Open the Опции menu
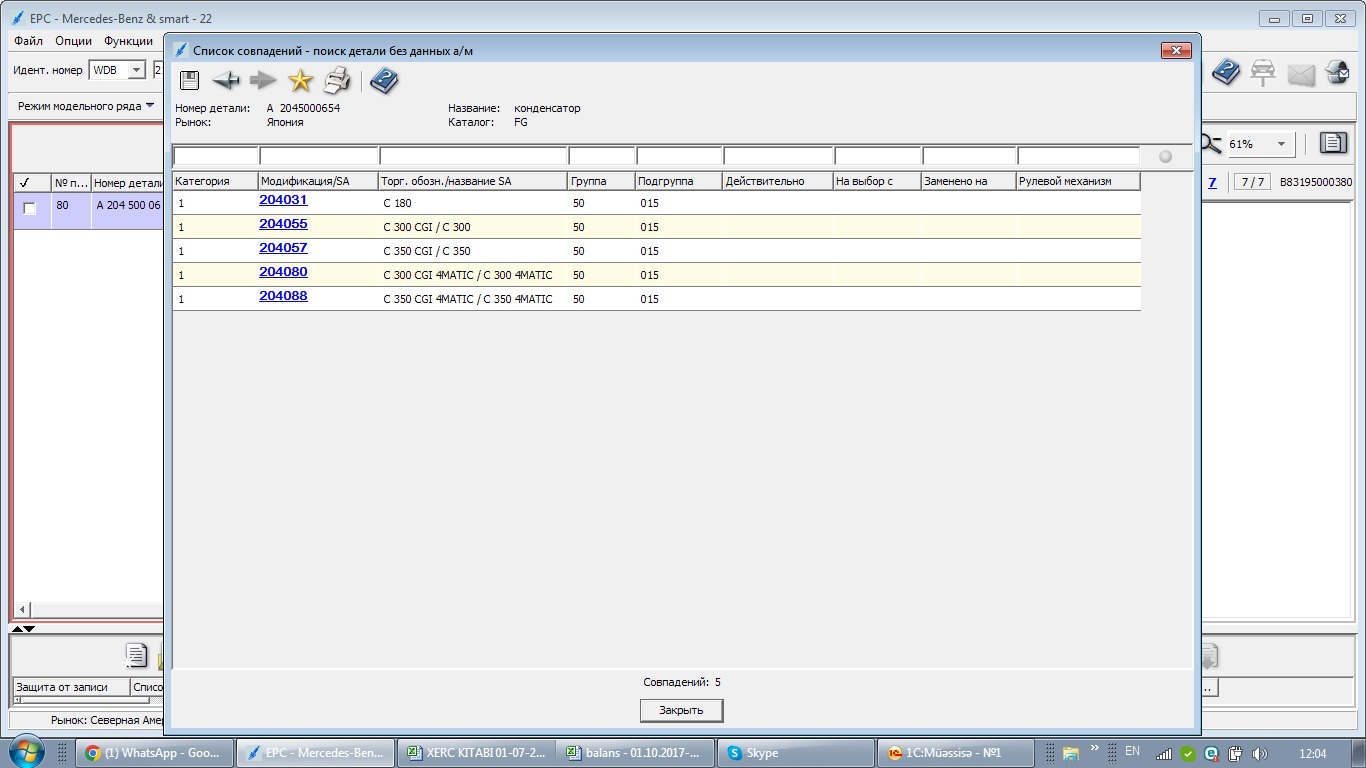 point(73,41)
